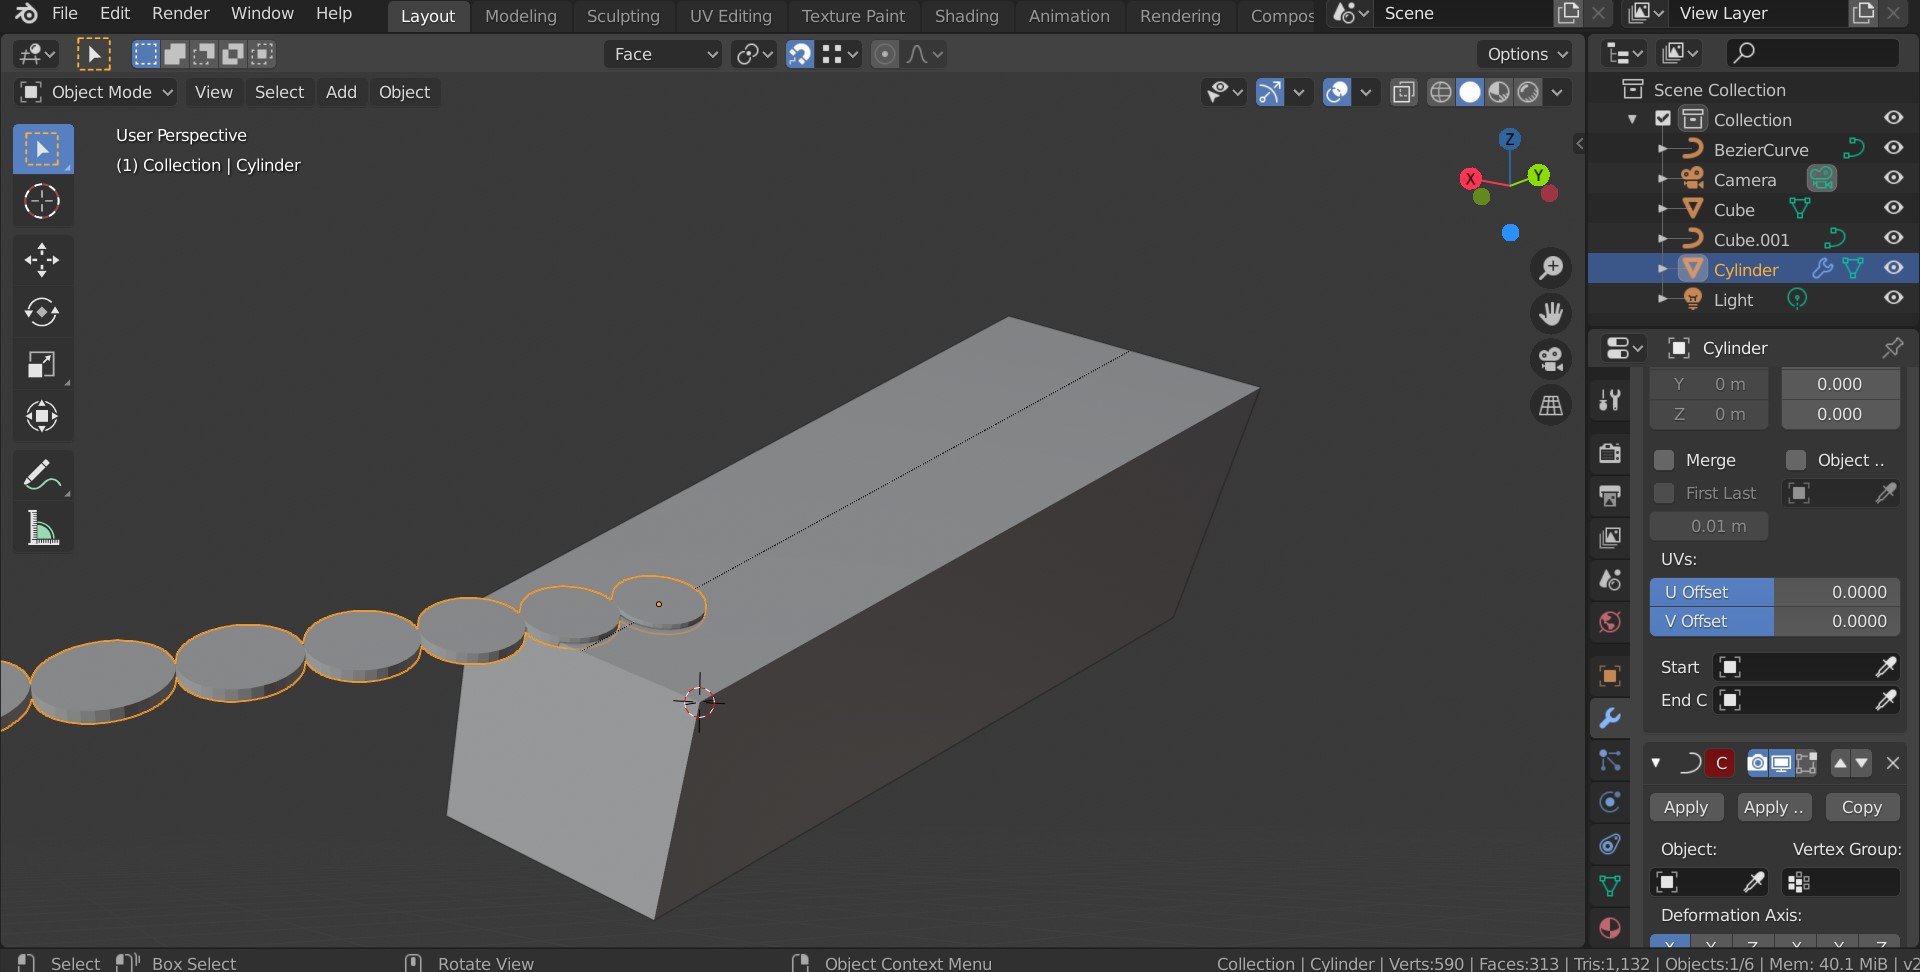The width and height of the screenshot is (1920, 972).
Task: Activate the Rotate tool
Action: click(x=42, y=312)
